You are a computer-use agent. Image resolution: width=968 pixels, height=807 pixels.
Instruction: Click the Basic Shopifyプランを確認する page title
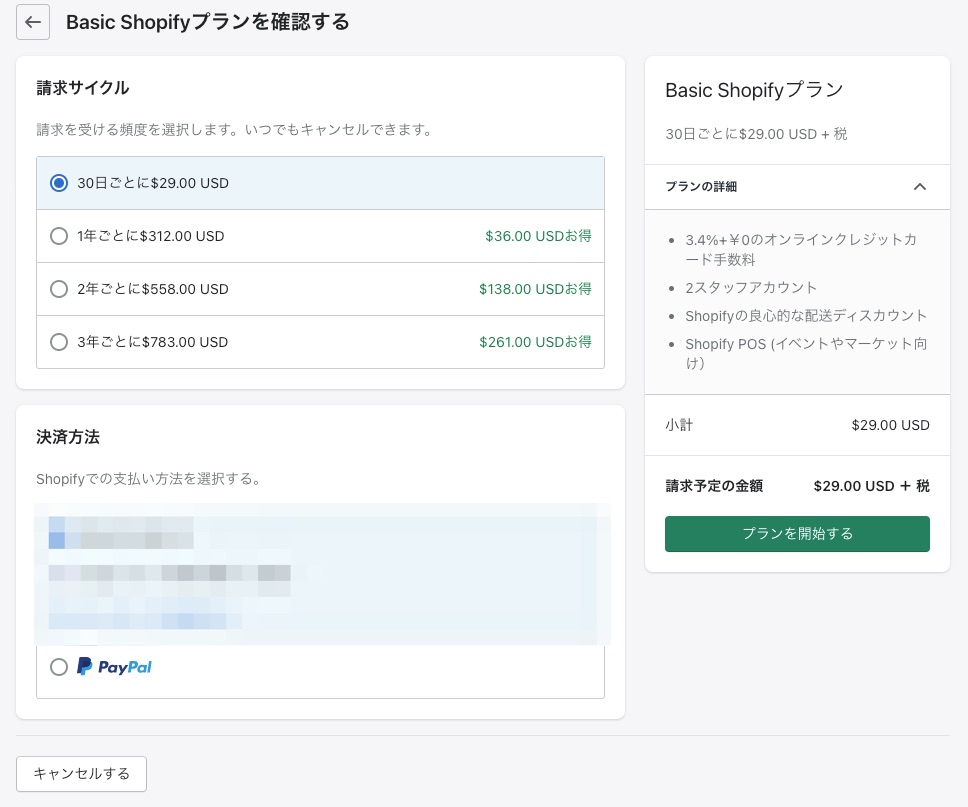(208, 22)
